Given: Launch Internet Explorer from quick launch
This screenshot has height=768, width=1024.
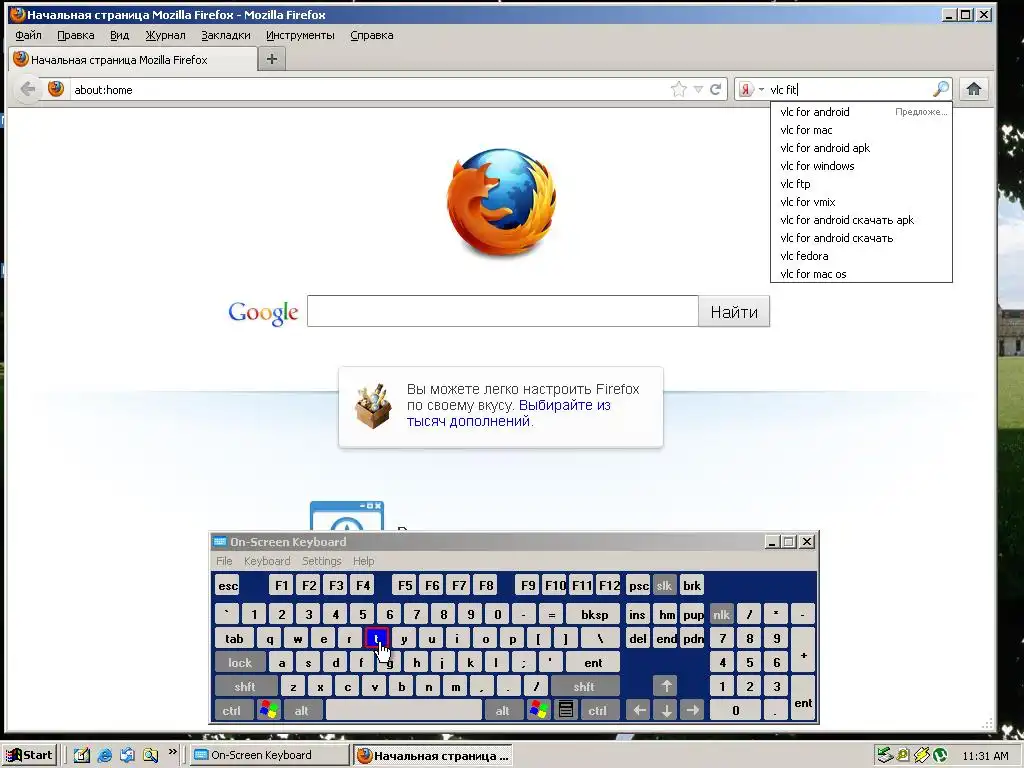Looking at the screenshot, I should click(104, 756).
